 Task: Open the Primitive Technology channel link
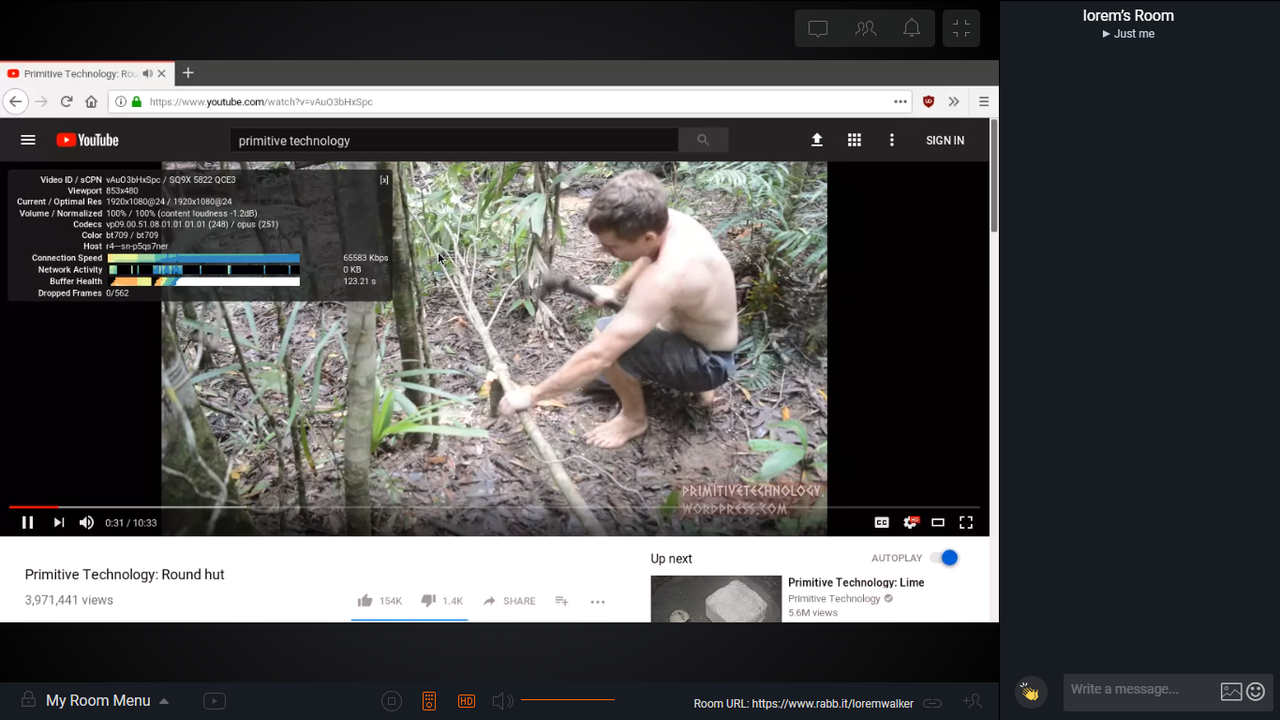834,599
